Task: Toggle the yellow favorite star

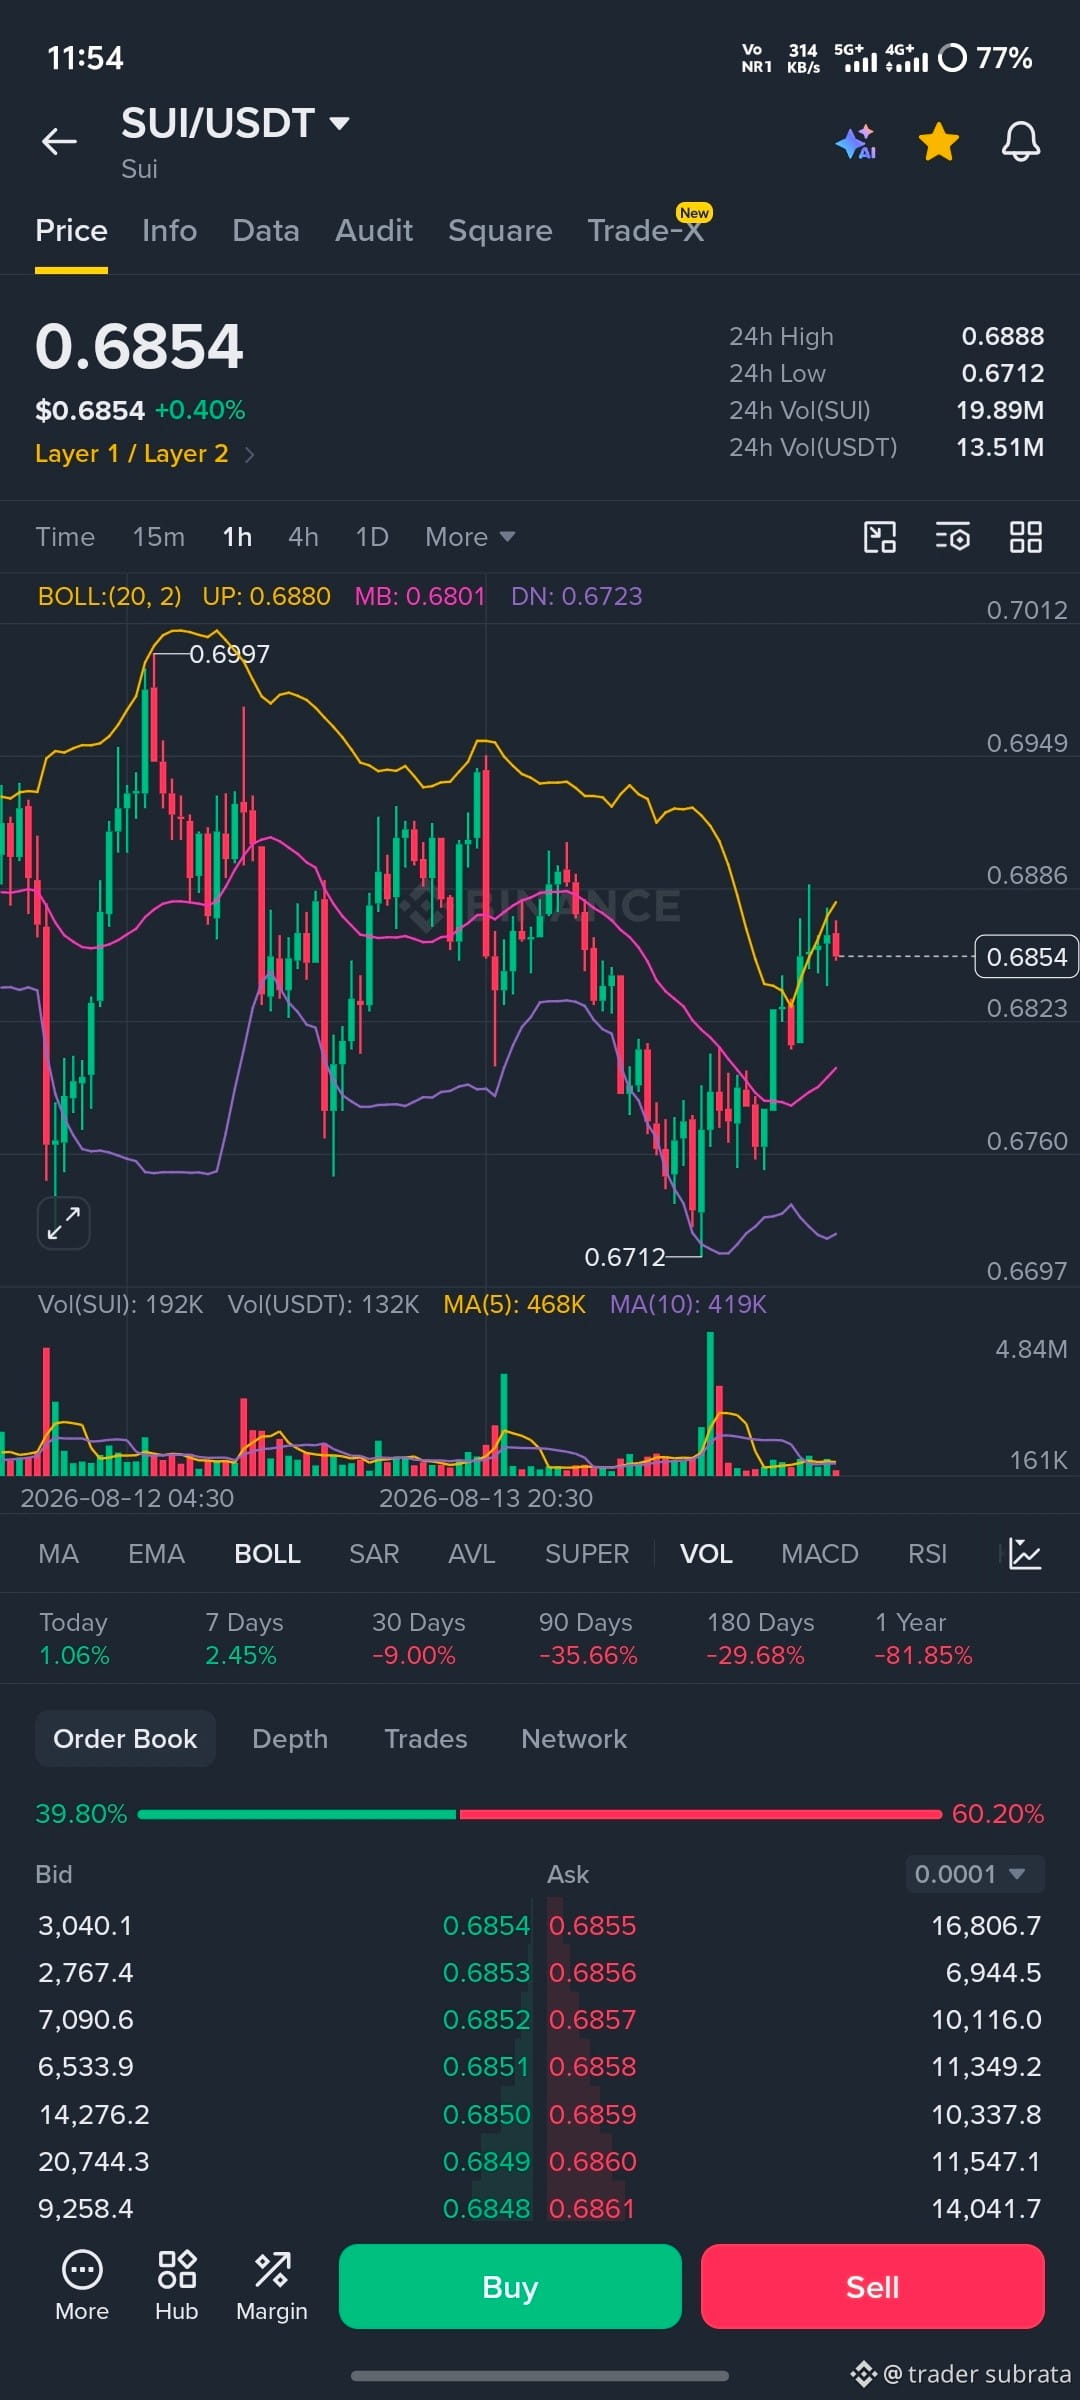Action: (939, 142)
